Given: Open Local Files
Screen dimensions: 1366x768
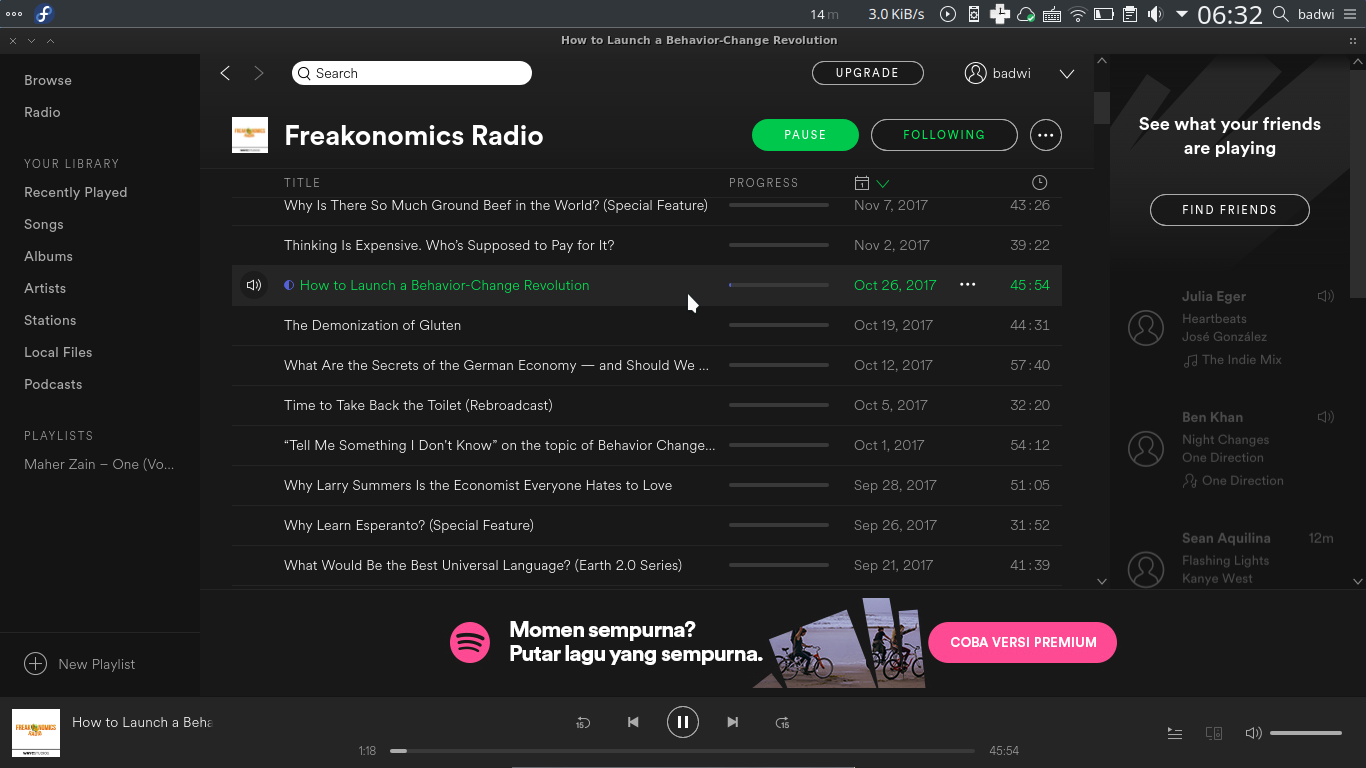Looking at the screenshot, I should click(x=58, y=352).
